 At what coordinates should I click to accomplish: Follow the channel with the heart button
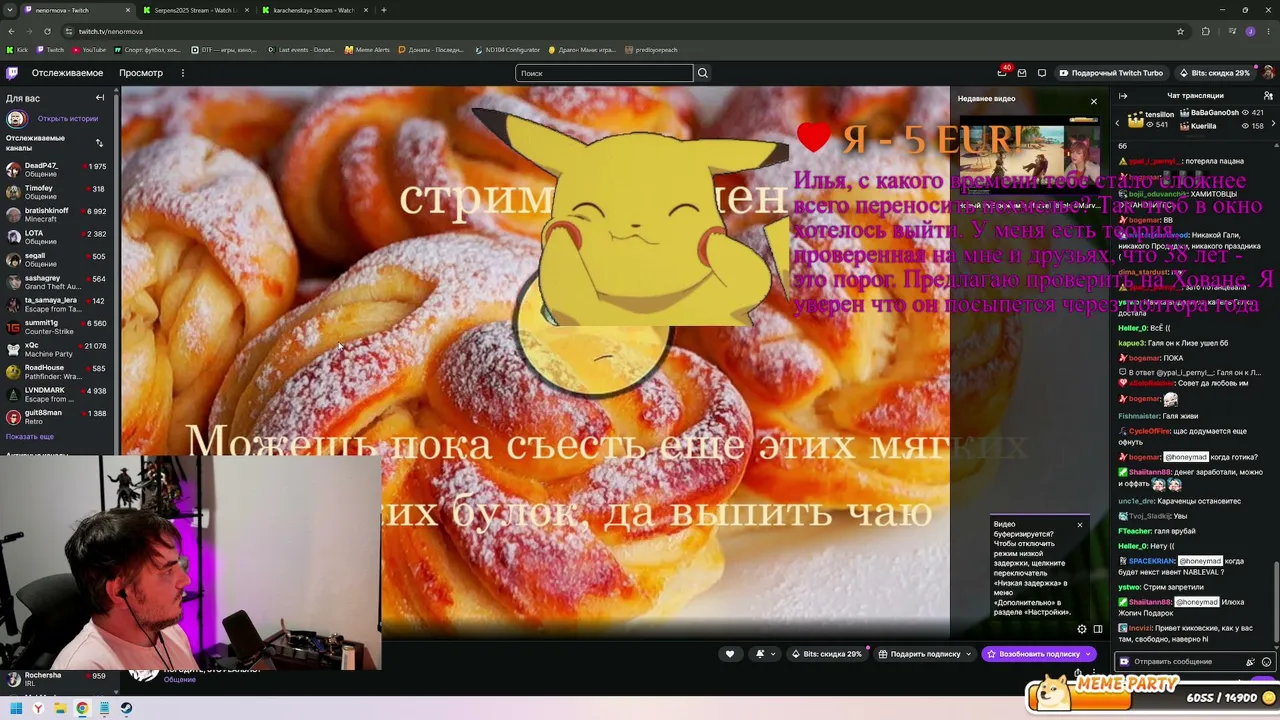[730, 654]
